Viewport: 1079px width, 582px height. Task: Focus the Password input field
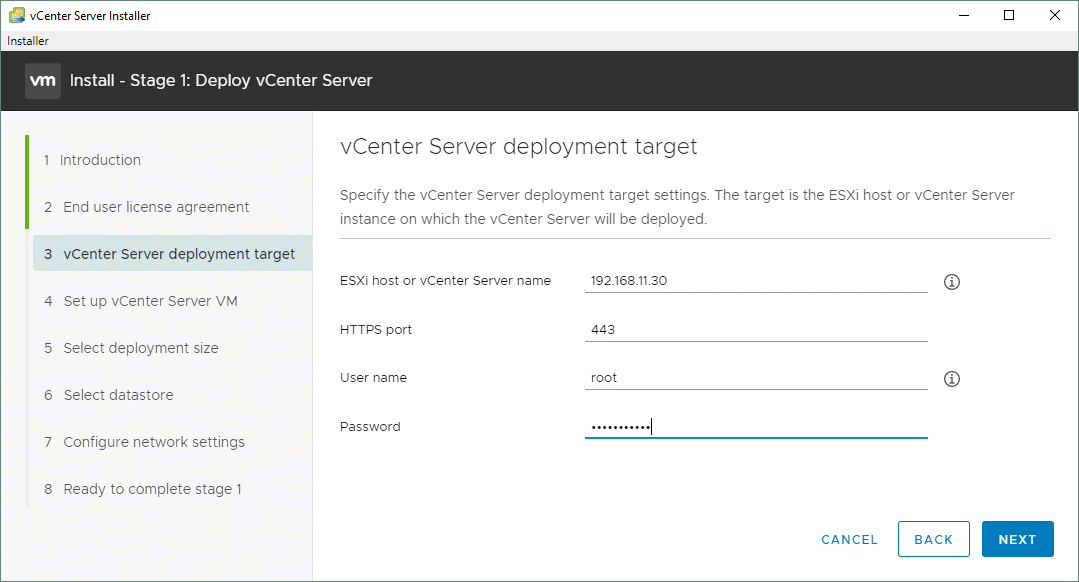[x=755, y=427]
